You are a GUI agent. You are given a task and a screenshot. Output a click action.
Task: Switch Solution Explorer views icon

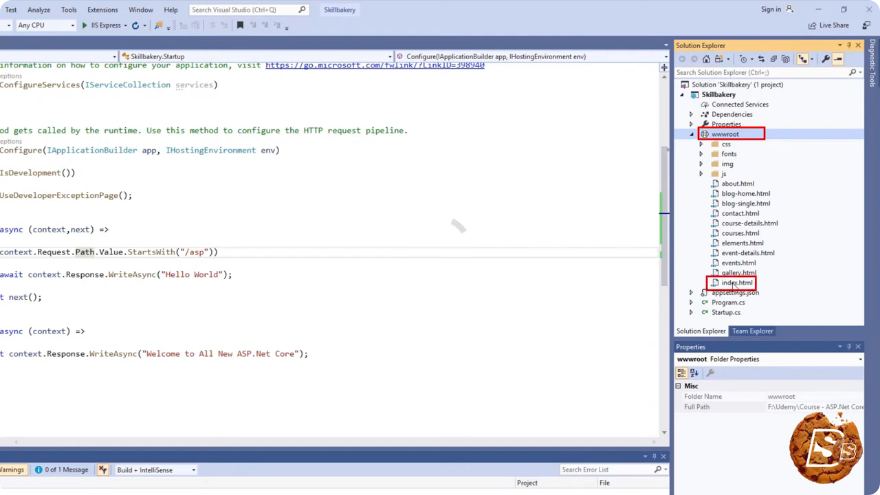[719, 59]
